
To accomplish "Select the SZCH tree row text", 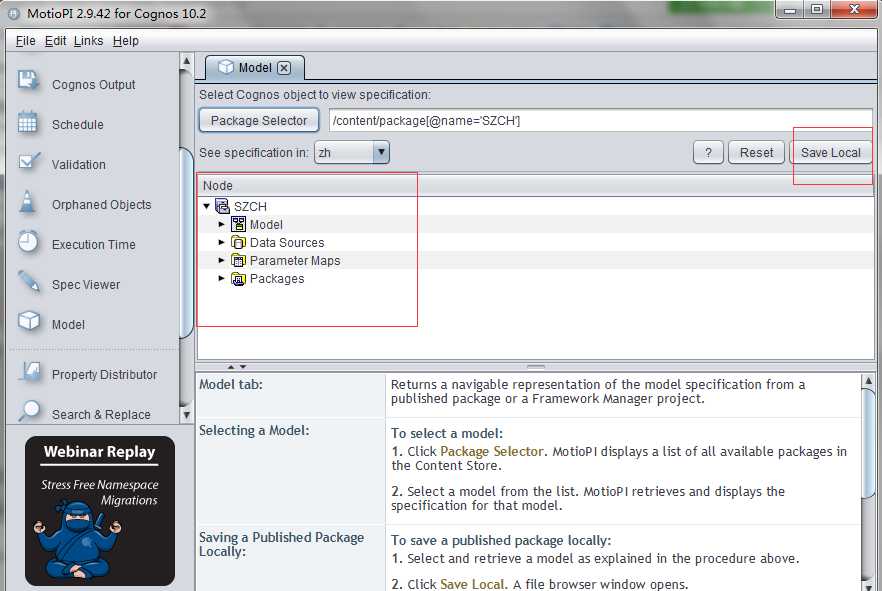I will (x=250, y=206).
